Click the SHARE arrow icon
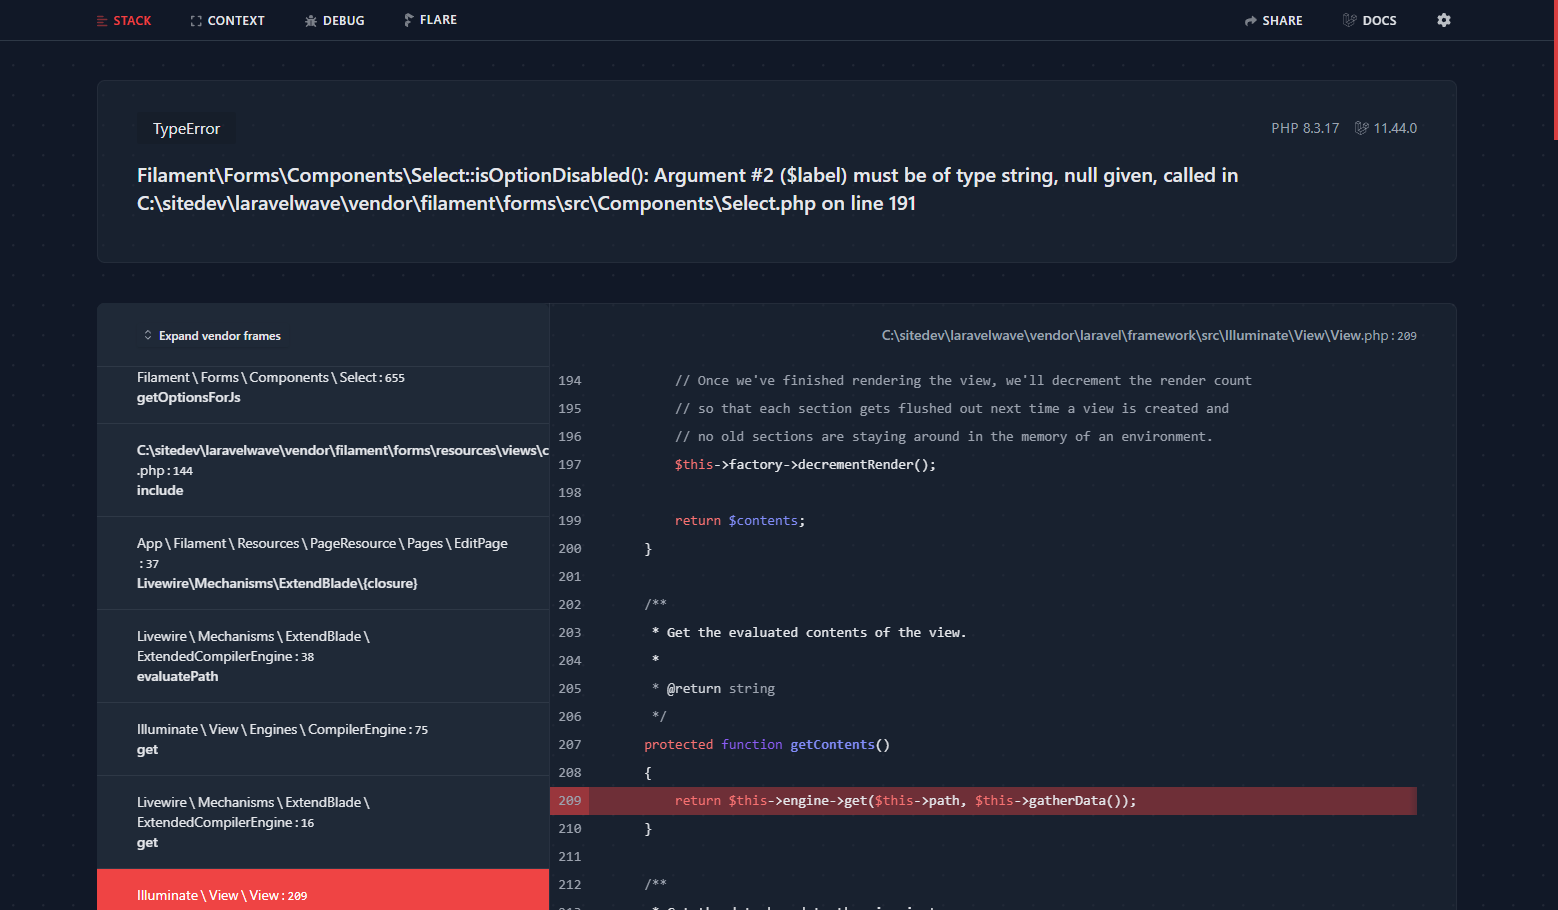Image resolution: width=1558 pixels, height=910 pixels. (1251, 21)
